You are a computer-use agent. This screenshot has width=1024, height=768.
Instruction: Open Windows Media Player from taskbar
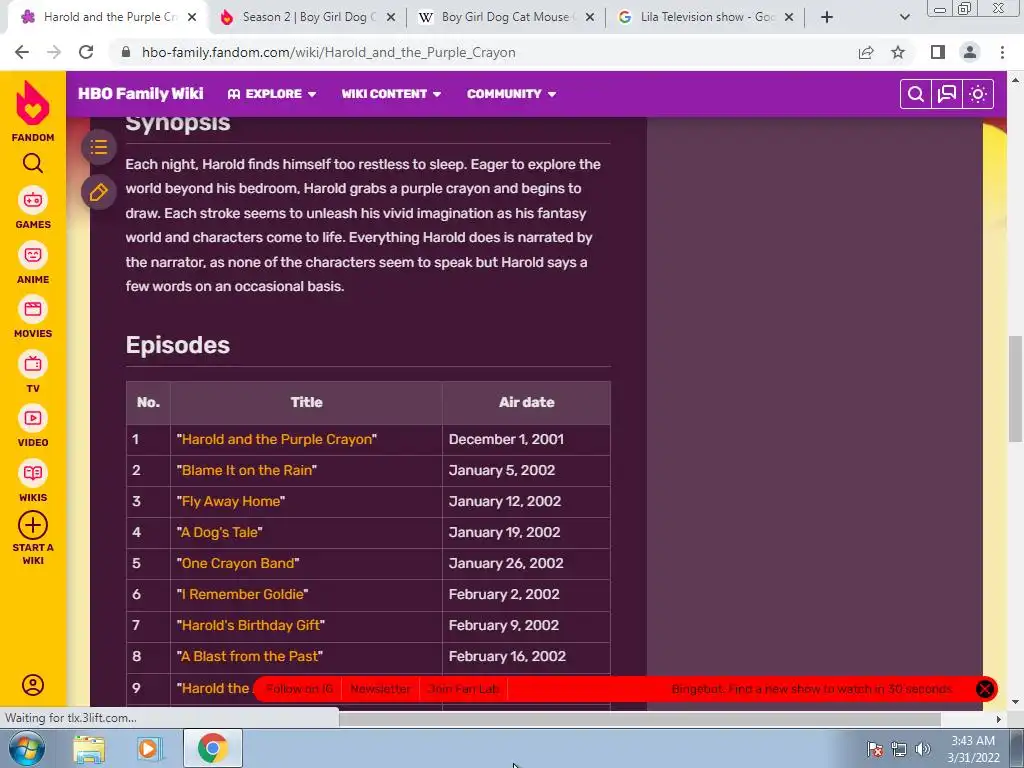[x=149, y=749]
